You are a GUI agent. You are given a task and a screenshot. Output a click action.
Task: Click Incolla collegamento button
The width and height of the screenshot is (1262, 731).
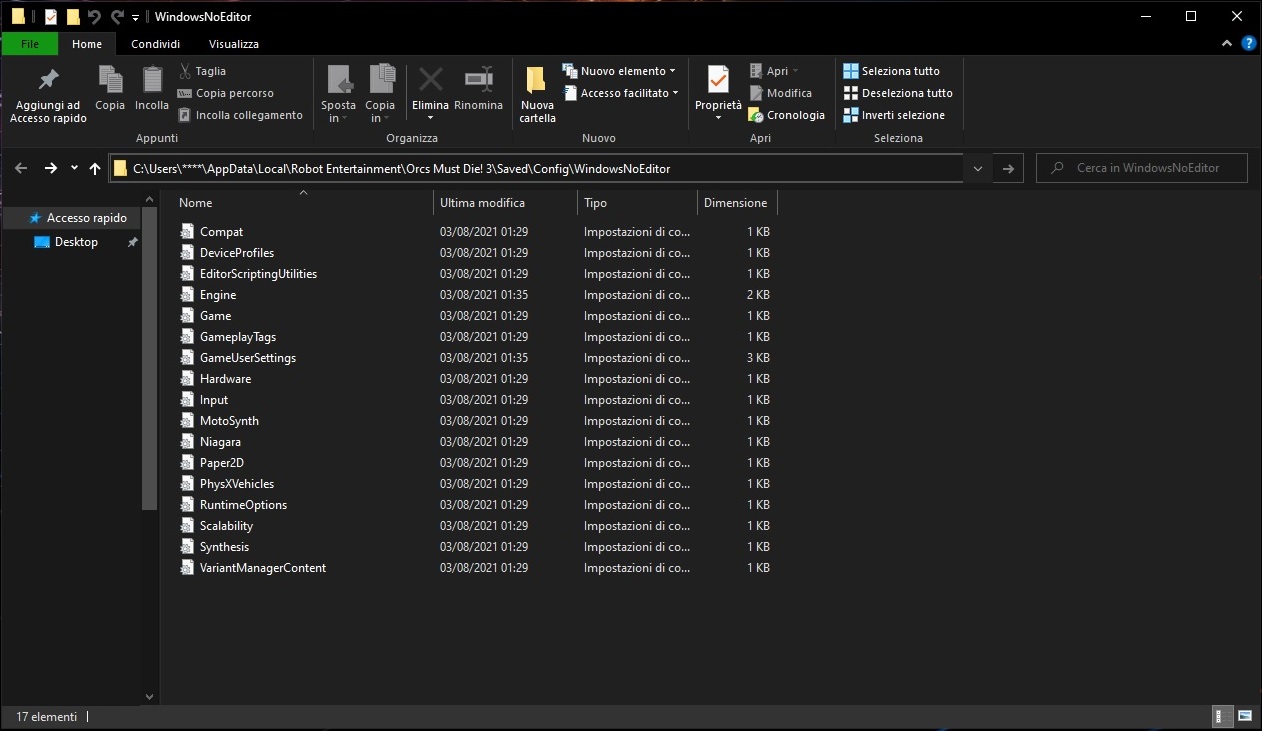tap(241, 115)
